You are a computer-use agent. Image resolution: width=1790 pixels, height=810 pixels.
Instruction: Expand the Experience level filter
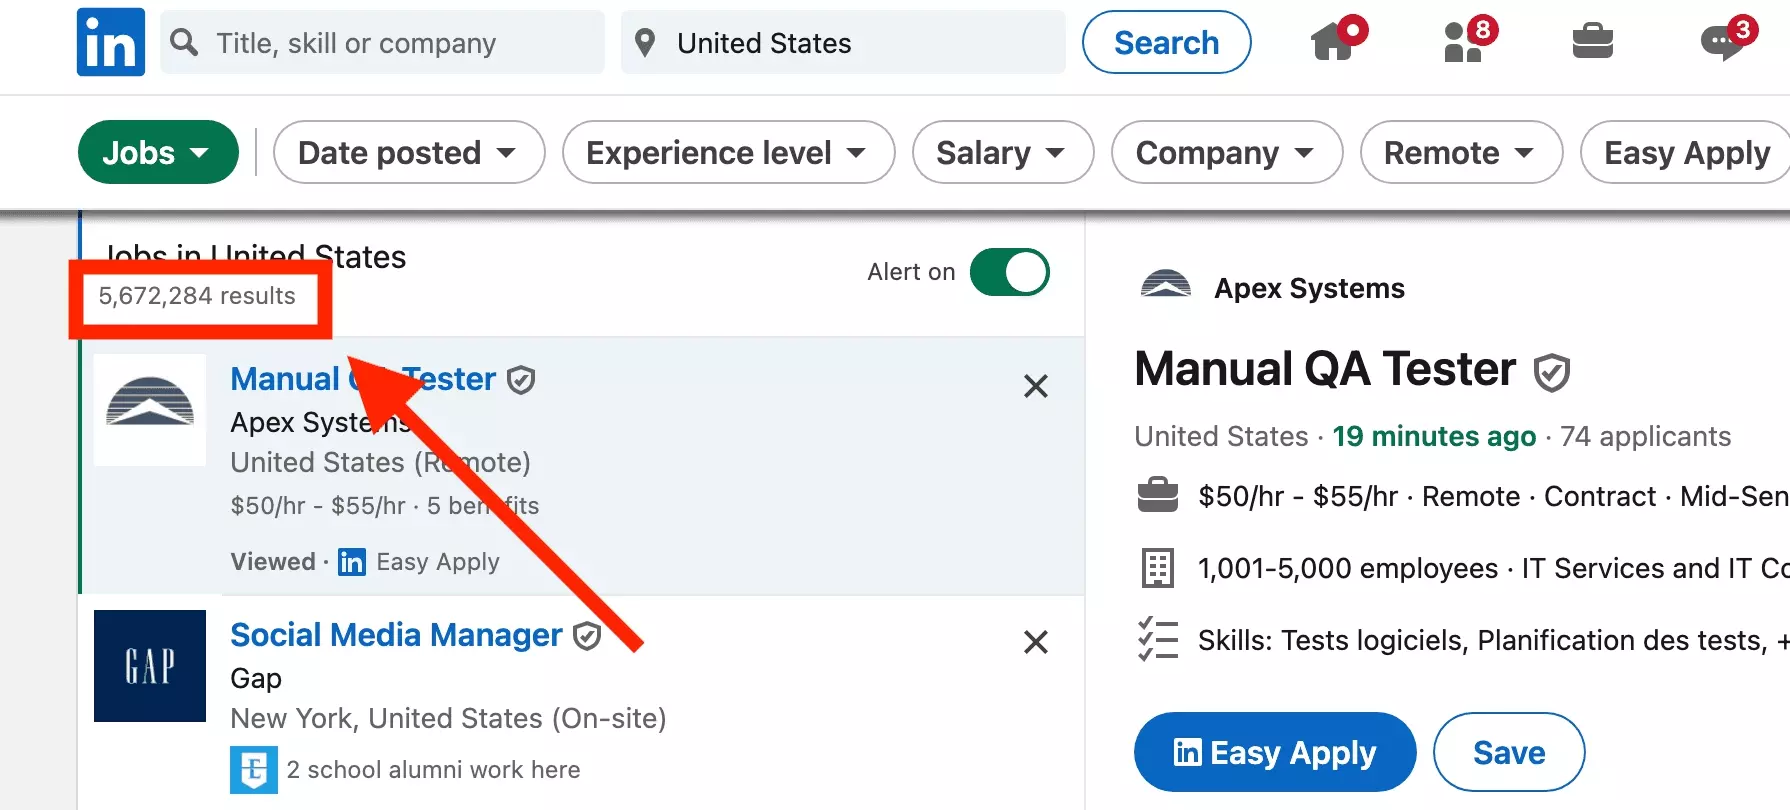pyautogui.click(x=727, y=152)
